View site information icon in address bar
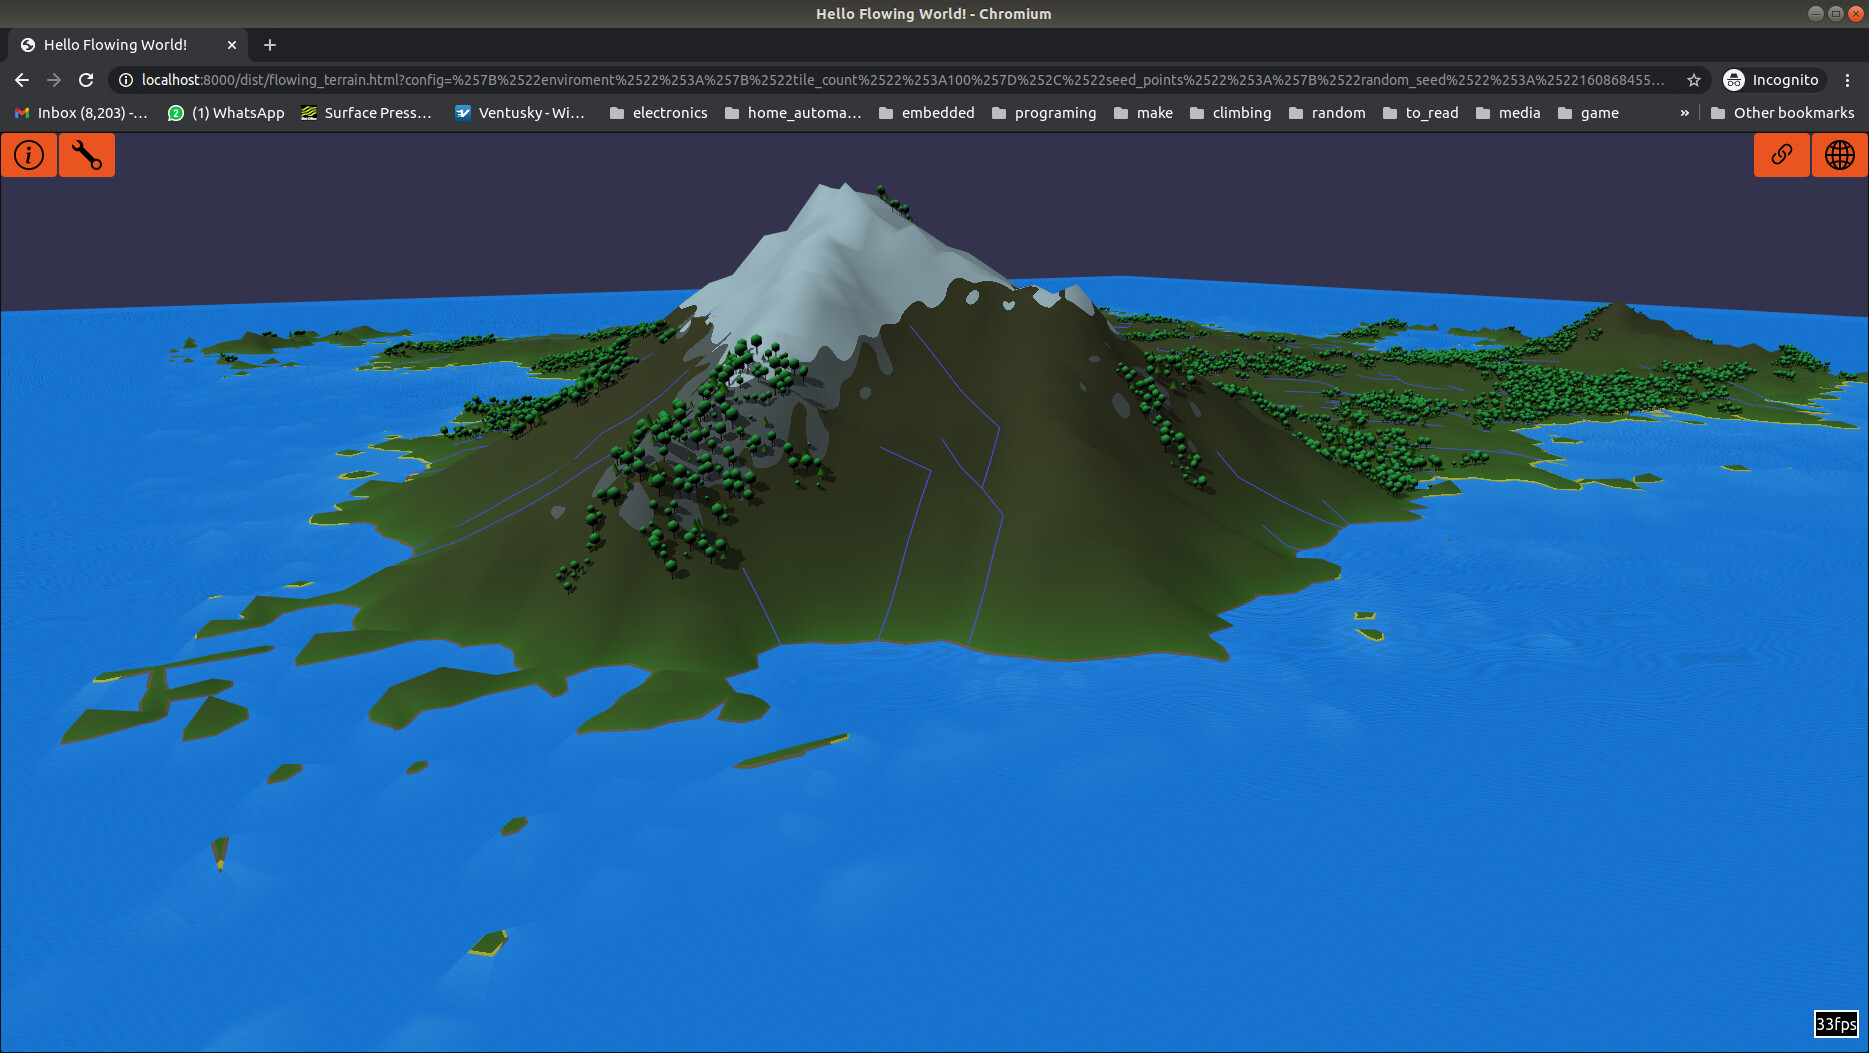Screen dimensions: 1869x1053 pos(126,80)
